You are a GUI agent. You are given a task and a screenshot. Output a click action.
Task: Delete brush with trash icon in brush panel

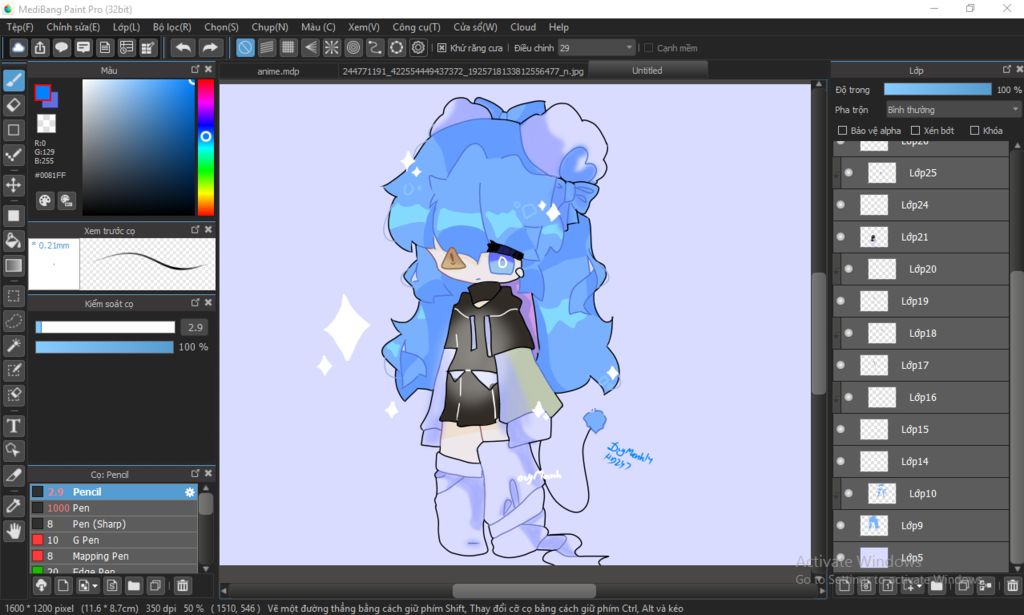pos(183,586)
